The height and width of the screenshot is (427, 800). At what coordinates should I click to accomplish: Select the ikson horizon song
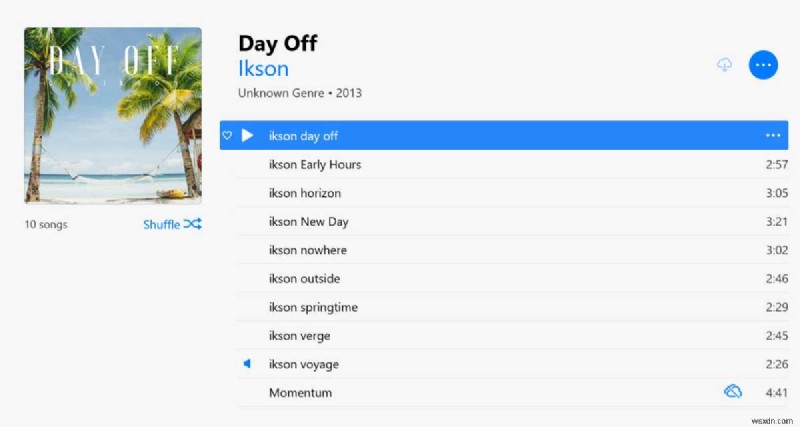click(x=305, y=193)
